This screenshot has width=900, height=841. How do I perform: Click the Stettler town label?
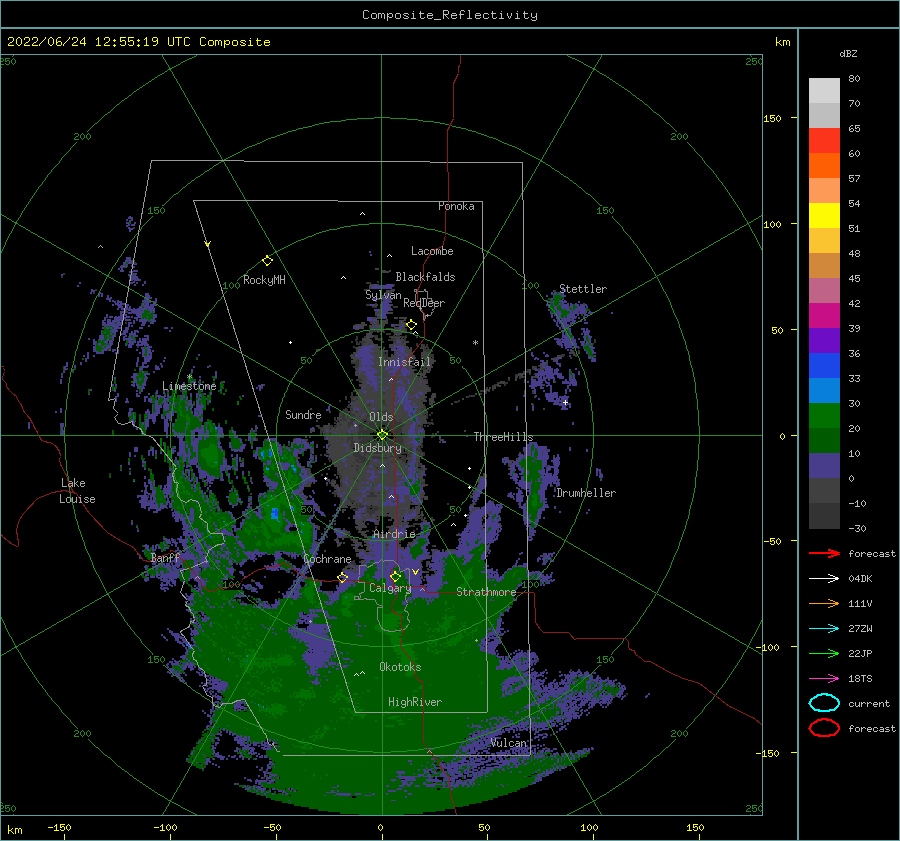pos(583,289)
